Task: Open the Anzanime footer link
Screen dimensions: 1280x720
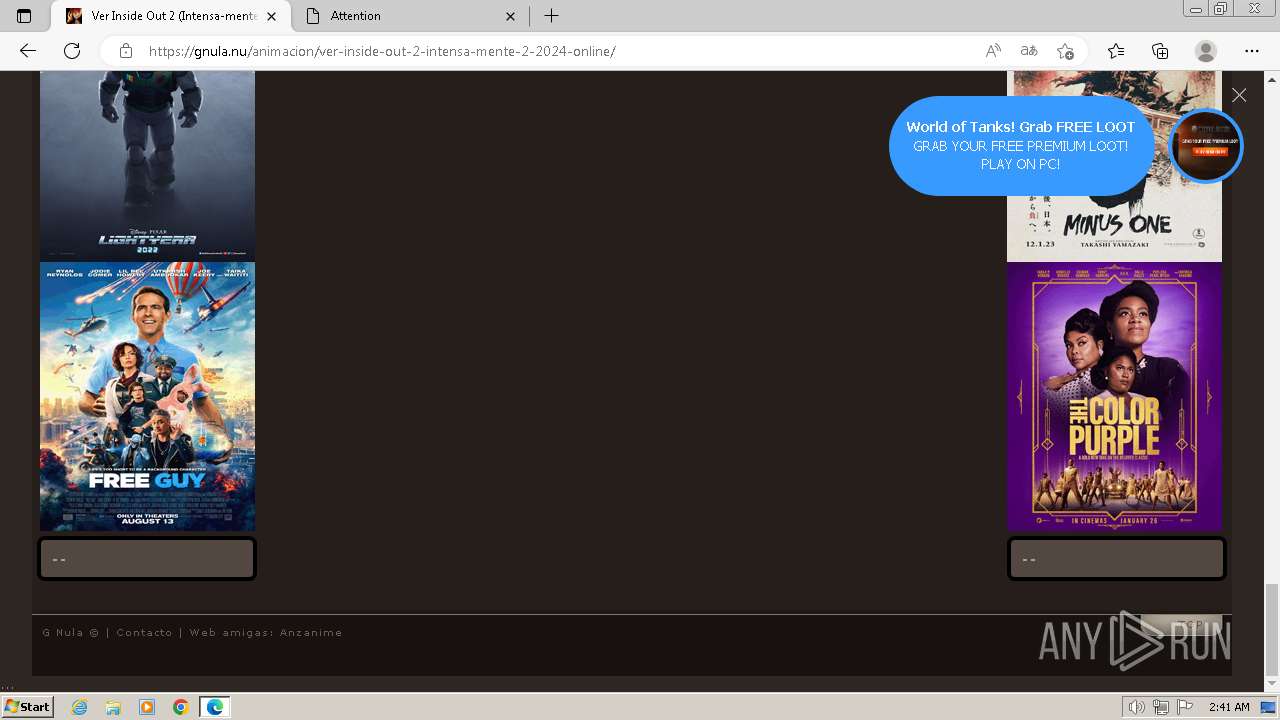Action: point(311,632)
